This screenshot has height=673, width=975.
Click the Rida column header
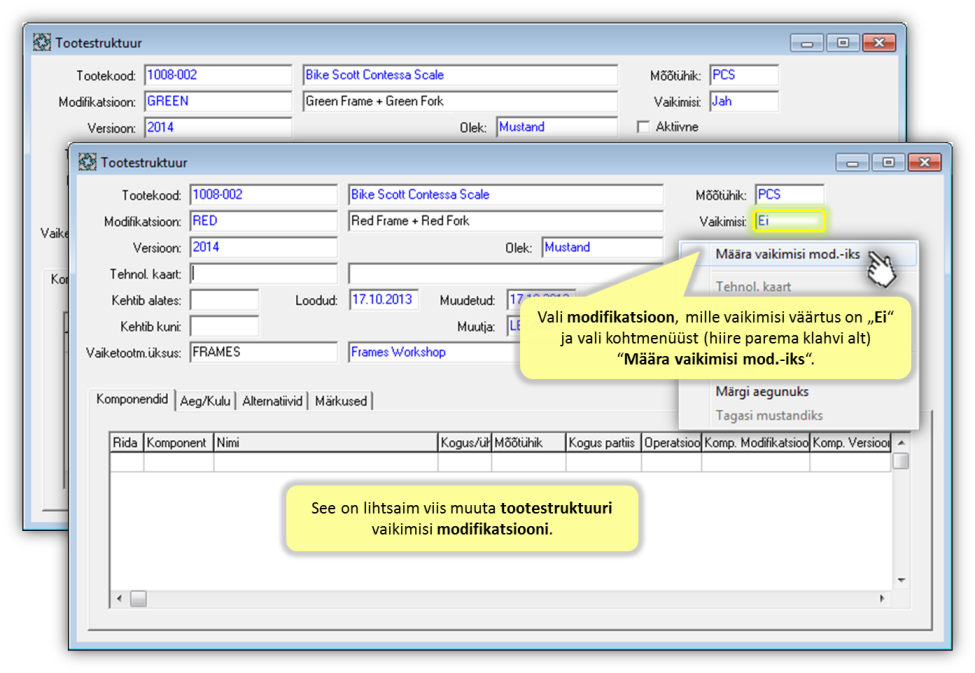coord(126,443)
